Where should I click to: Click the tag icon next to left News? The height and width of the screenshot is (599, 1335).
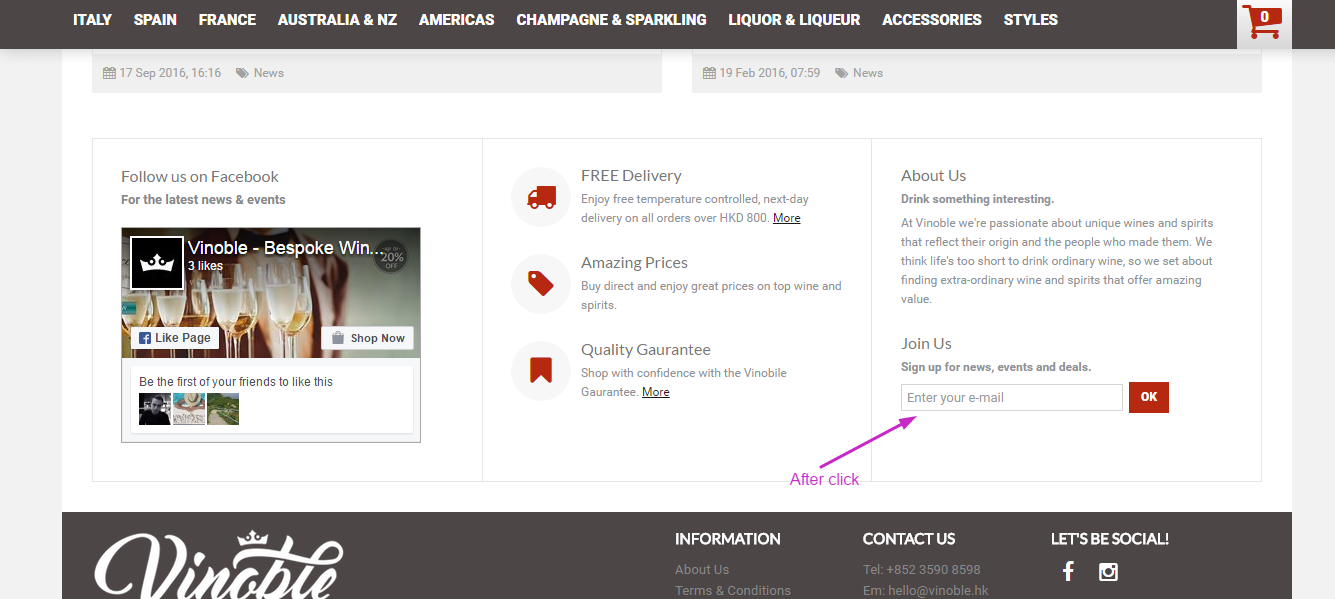(x=242, y=73)
